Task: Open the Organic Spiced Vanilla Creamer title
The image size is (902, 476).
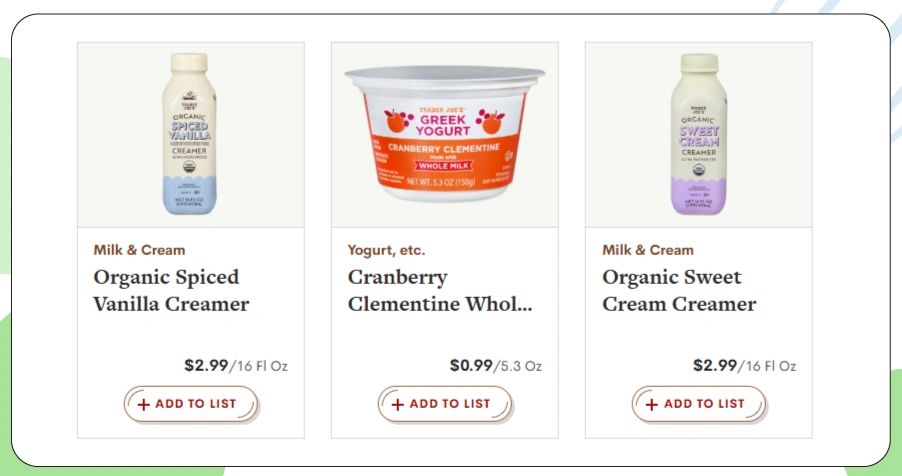Action: pyautogui.click(x=171, y=290)
